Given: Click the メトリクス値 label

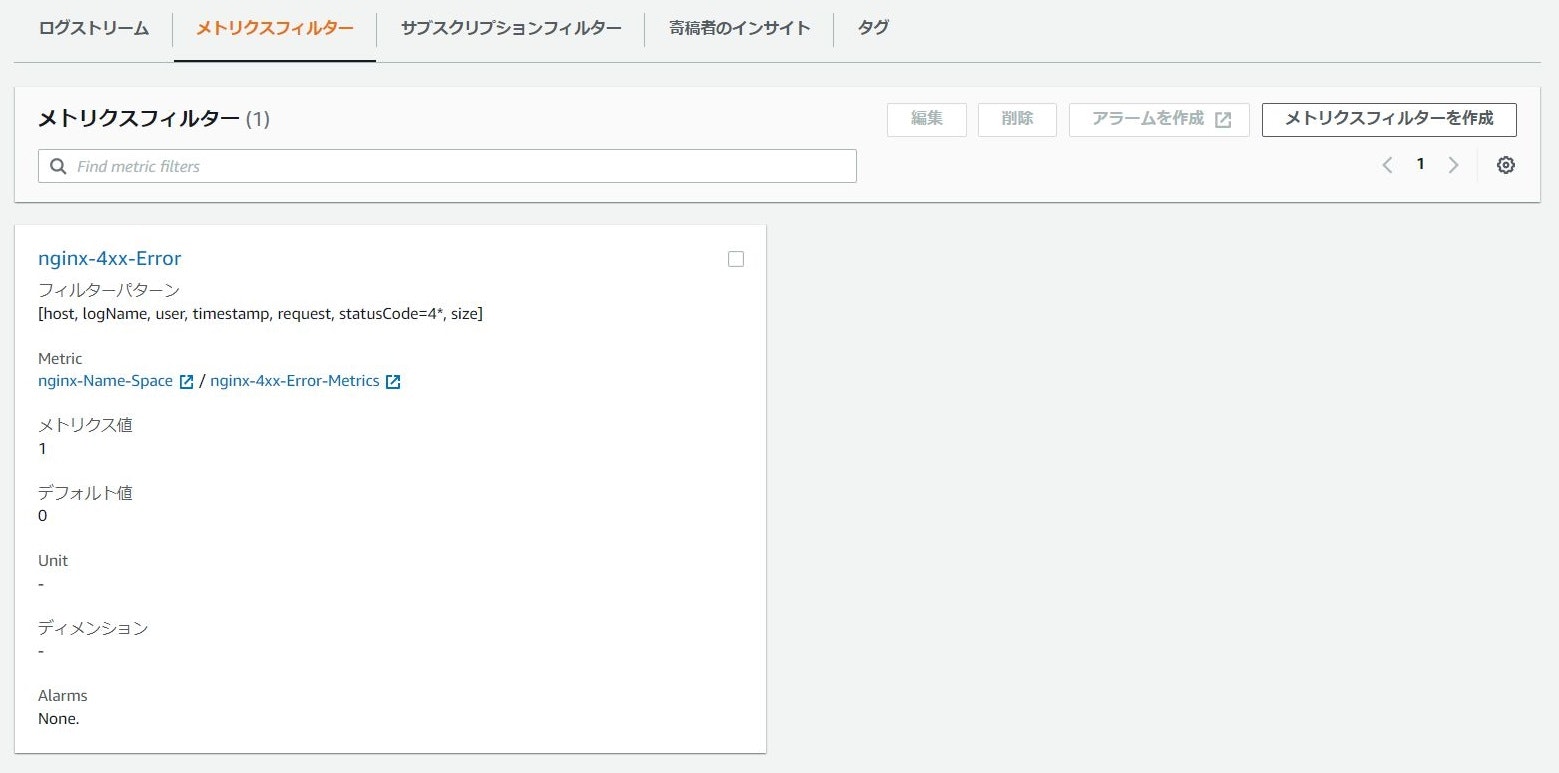Looking at the screenshot, I should pos(85,425).
